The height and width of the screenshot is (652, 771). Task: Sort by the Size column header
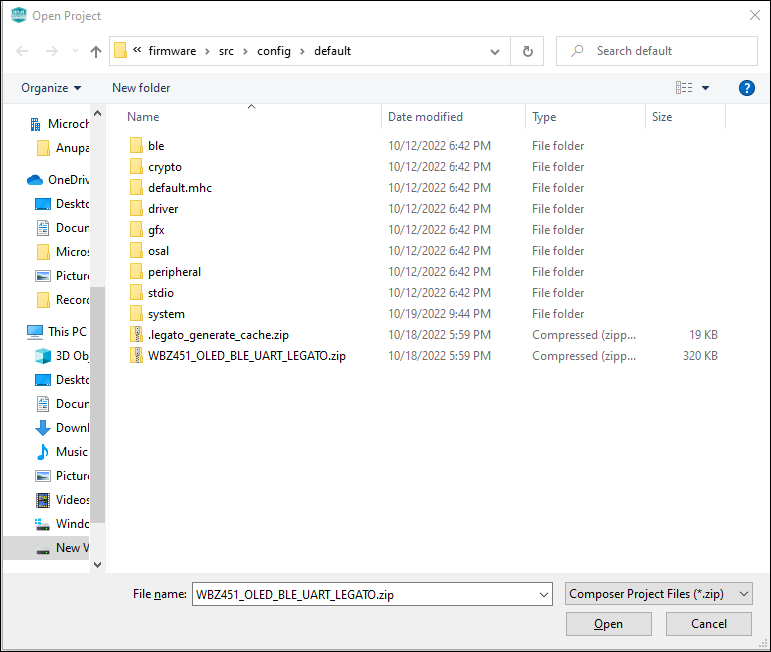[x=662, y=117]
